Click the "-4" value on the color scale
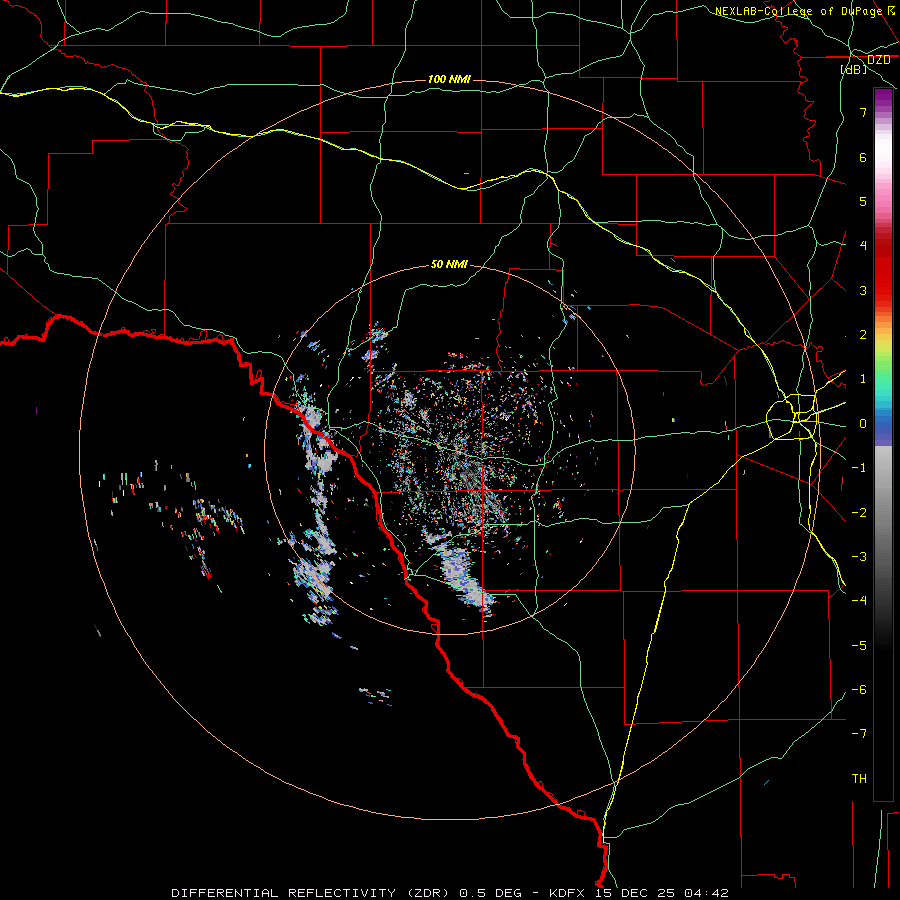Viewport: 900px width, 900px height. 859,601
